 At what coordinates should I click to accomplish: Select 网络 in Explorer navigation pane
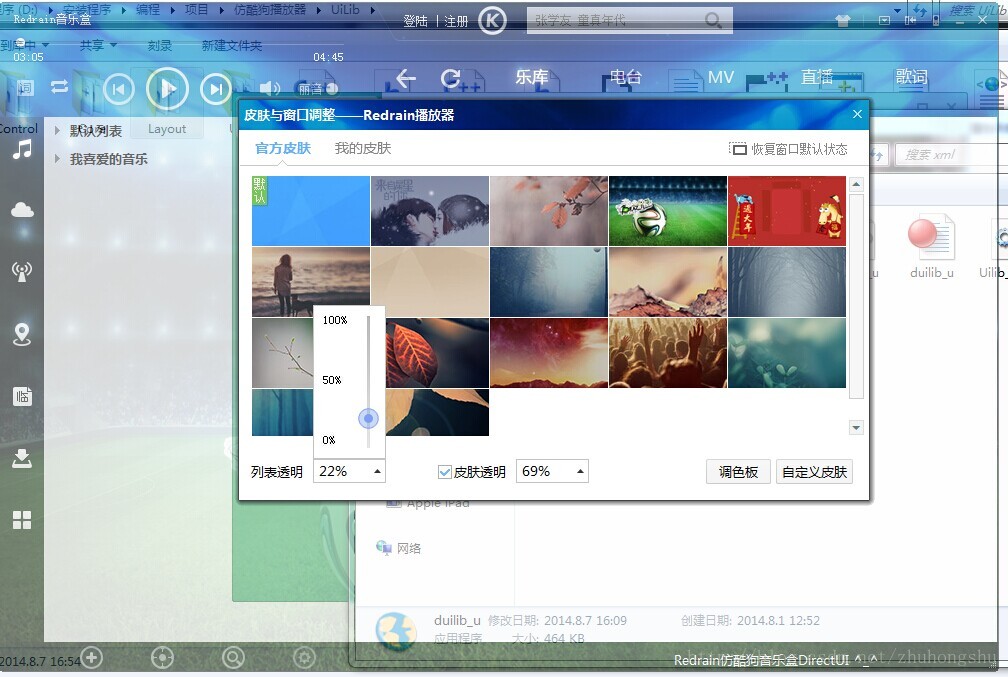399,548
